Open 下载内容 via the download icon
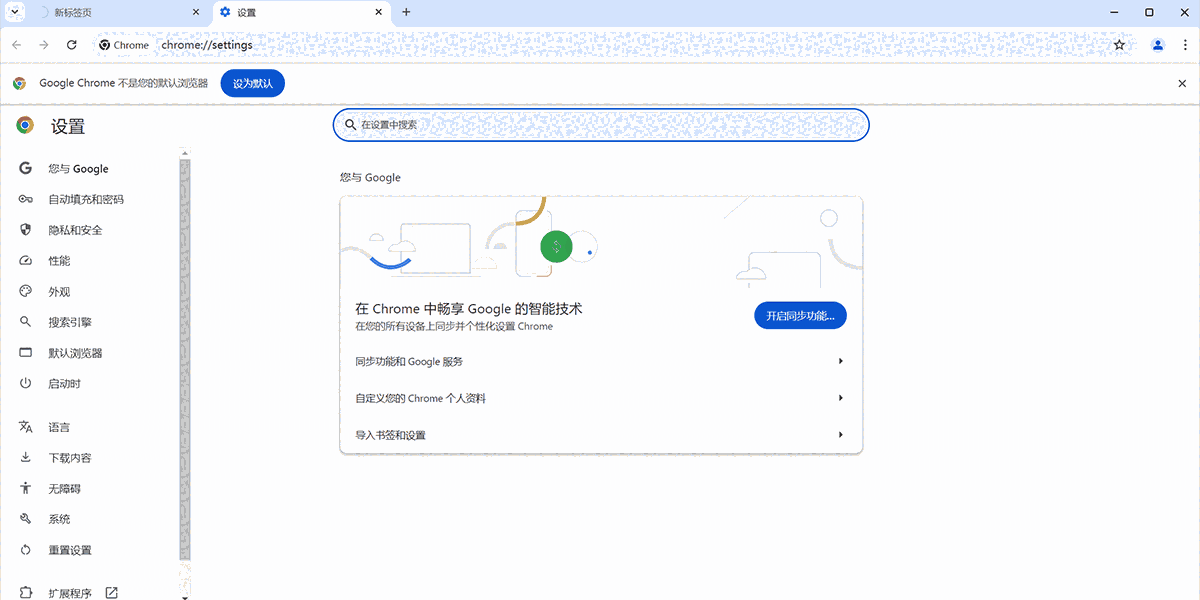 click(x=26, y=457)
